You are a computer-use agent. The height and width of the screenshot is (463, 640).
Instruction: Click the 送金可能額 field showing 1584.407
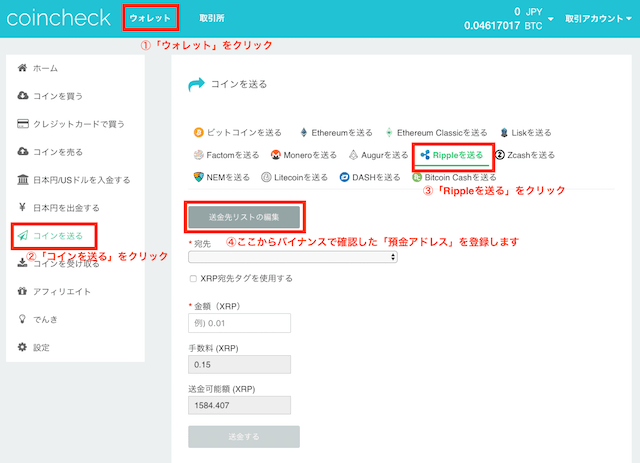click(240, 405)
